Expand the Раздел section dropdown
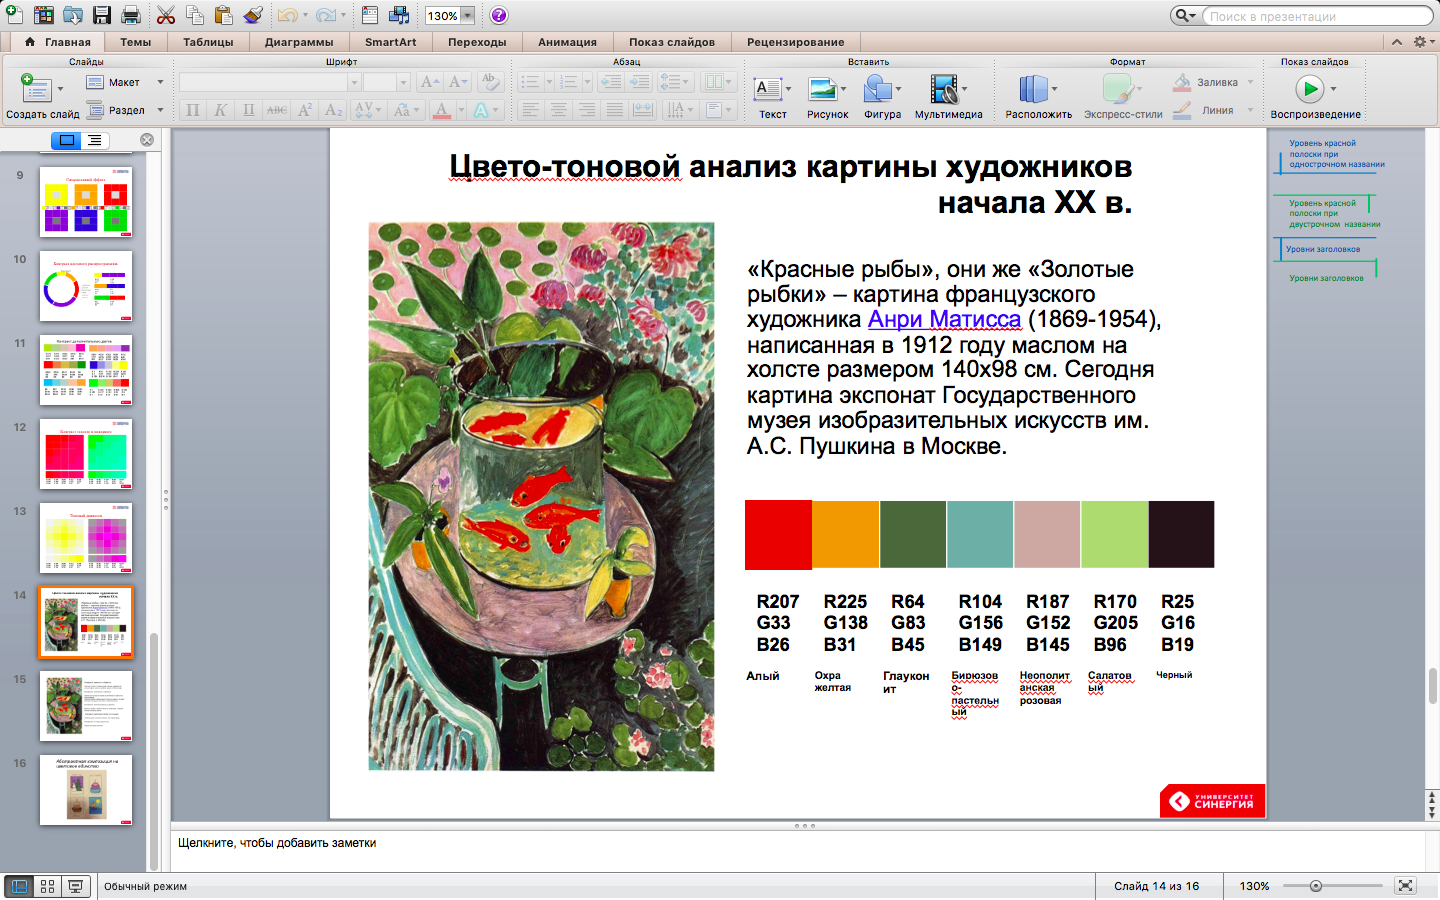The height and width of the screenshot is (900, 1440). pyautogui.click(x=160, y=110)
